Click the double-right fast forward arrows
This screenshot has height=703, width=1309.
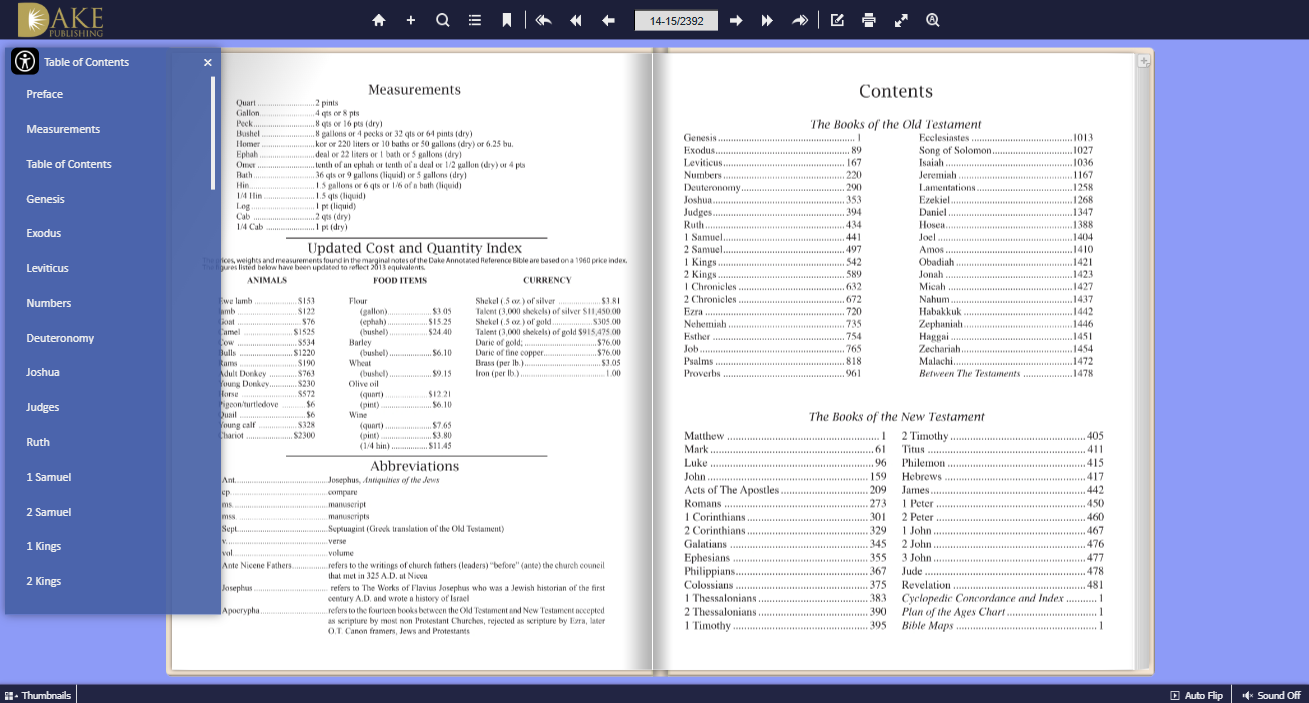coord(767,20)
